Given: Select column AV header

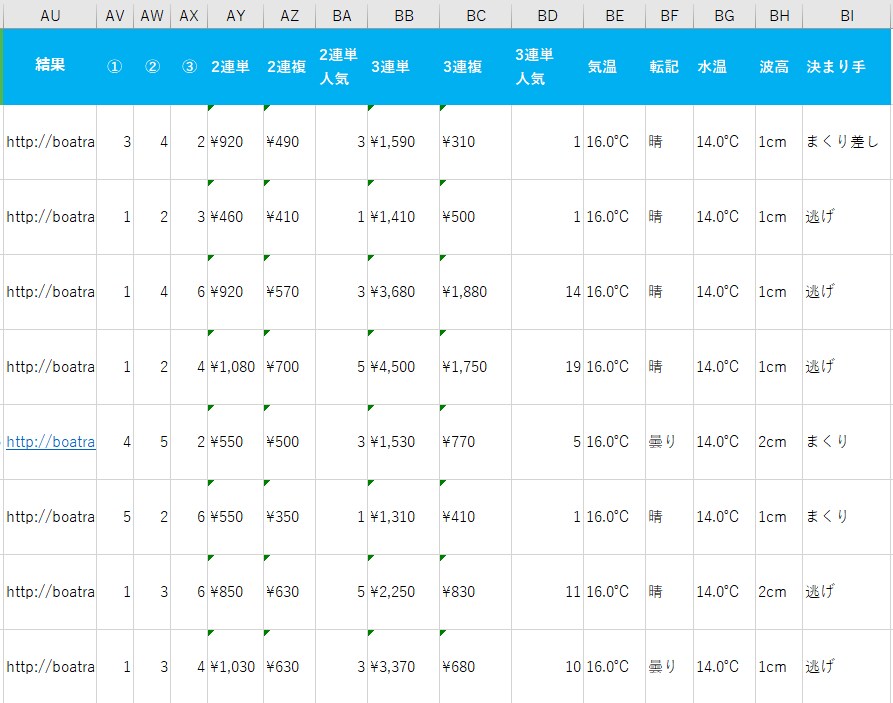Looking at the screenshot, I should (x=115, y=15).
